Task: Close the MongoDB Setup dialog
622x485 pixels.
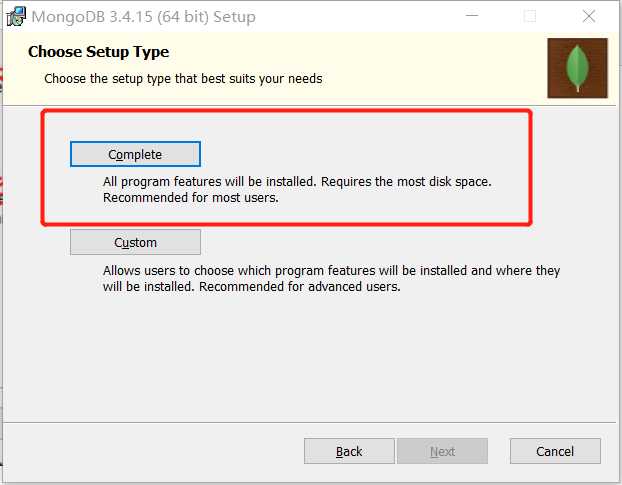Action: (x=589, y=17)
